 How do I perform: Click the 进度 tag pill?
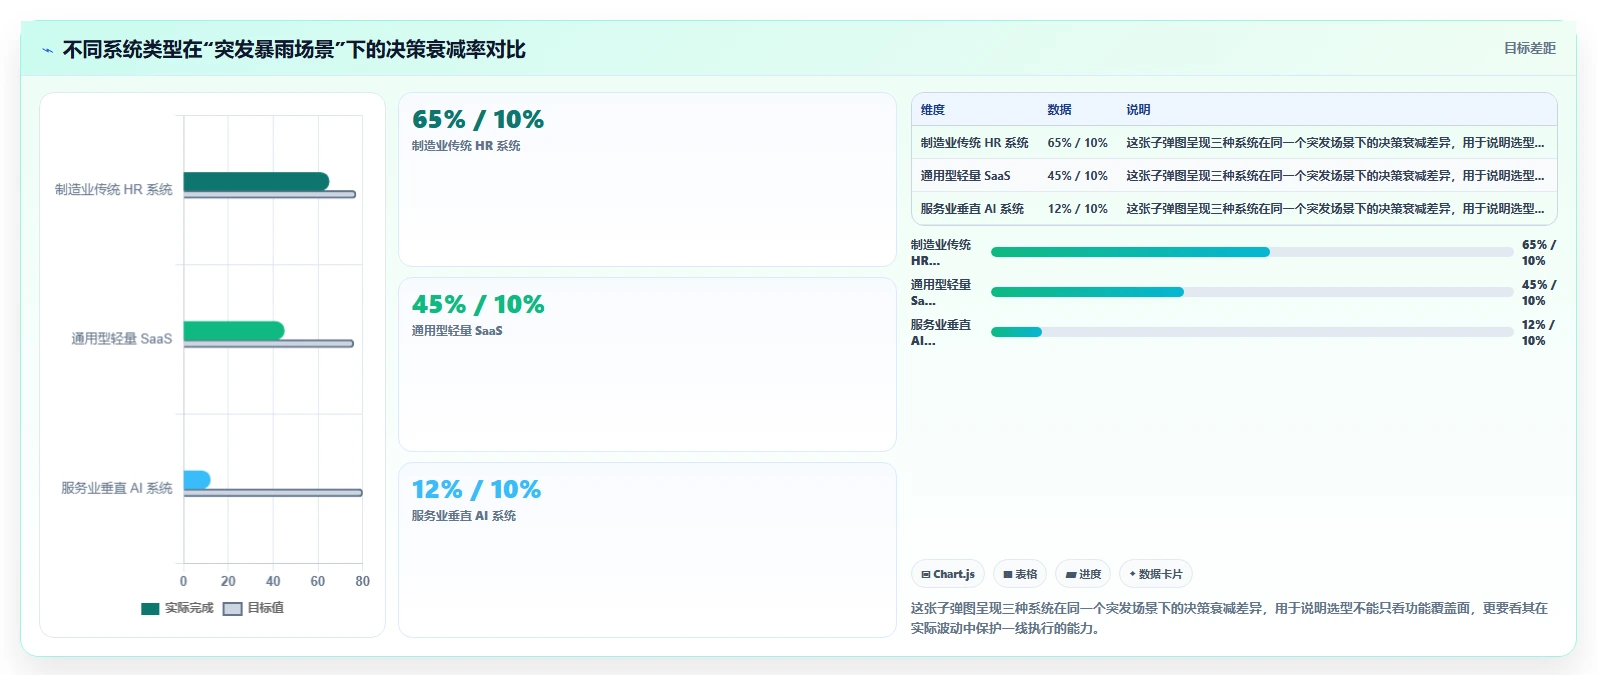1083,574
